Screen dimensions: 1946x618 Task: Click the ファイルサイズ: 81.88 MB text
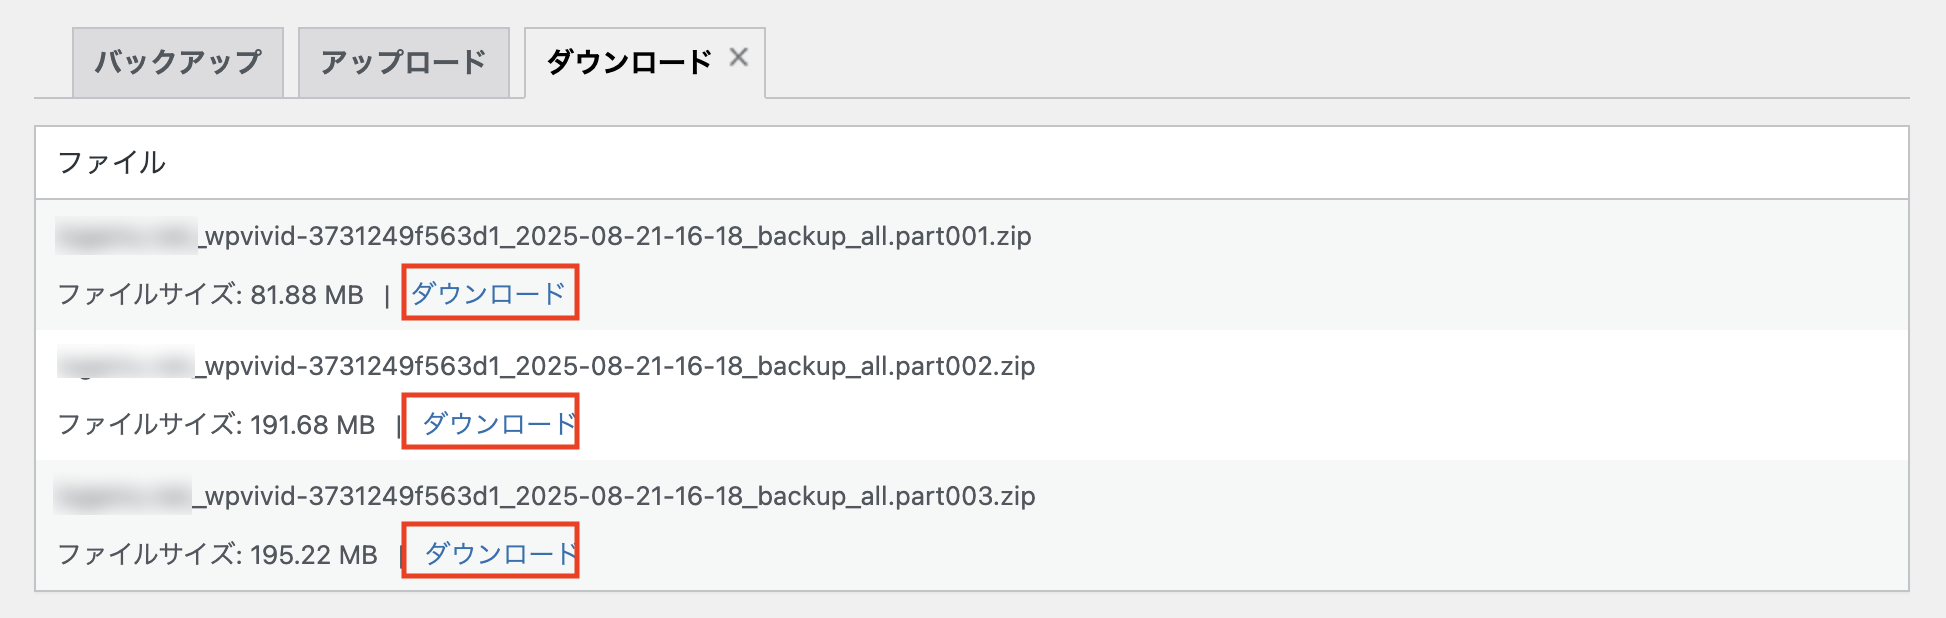[x=210, y=295]
